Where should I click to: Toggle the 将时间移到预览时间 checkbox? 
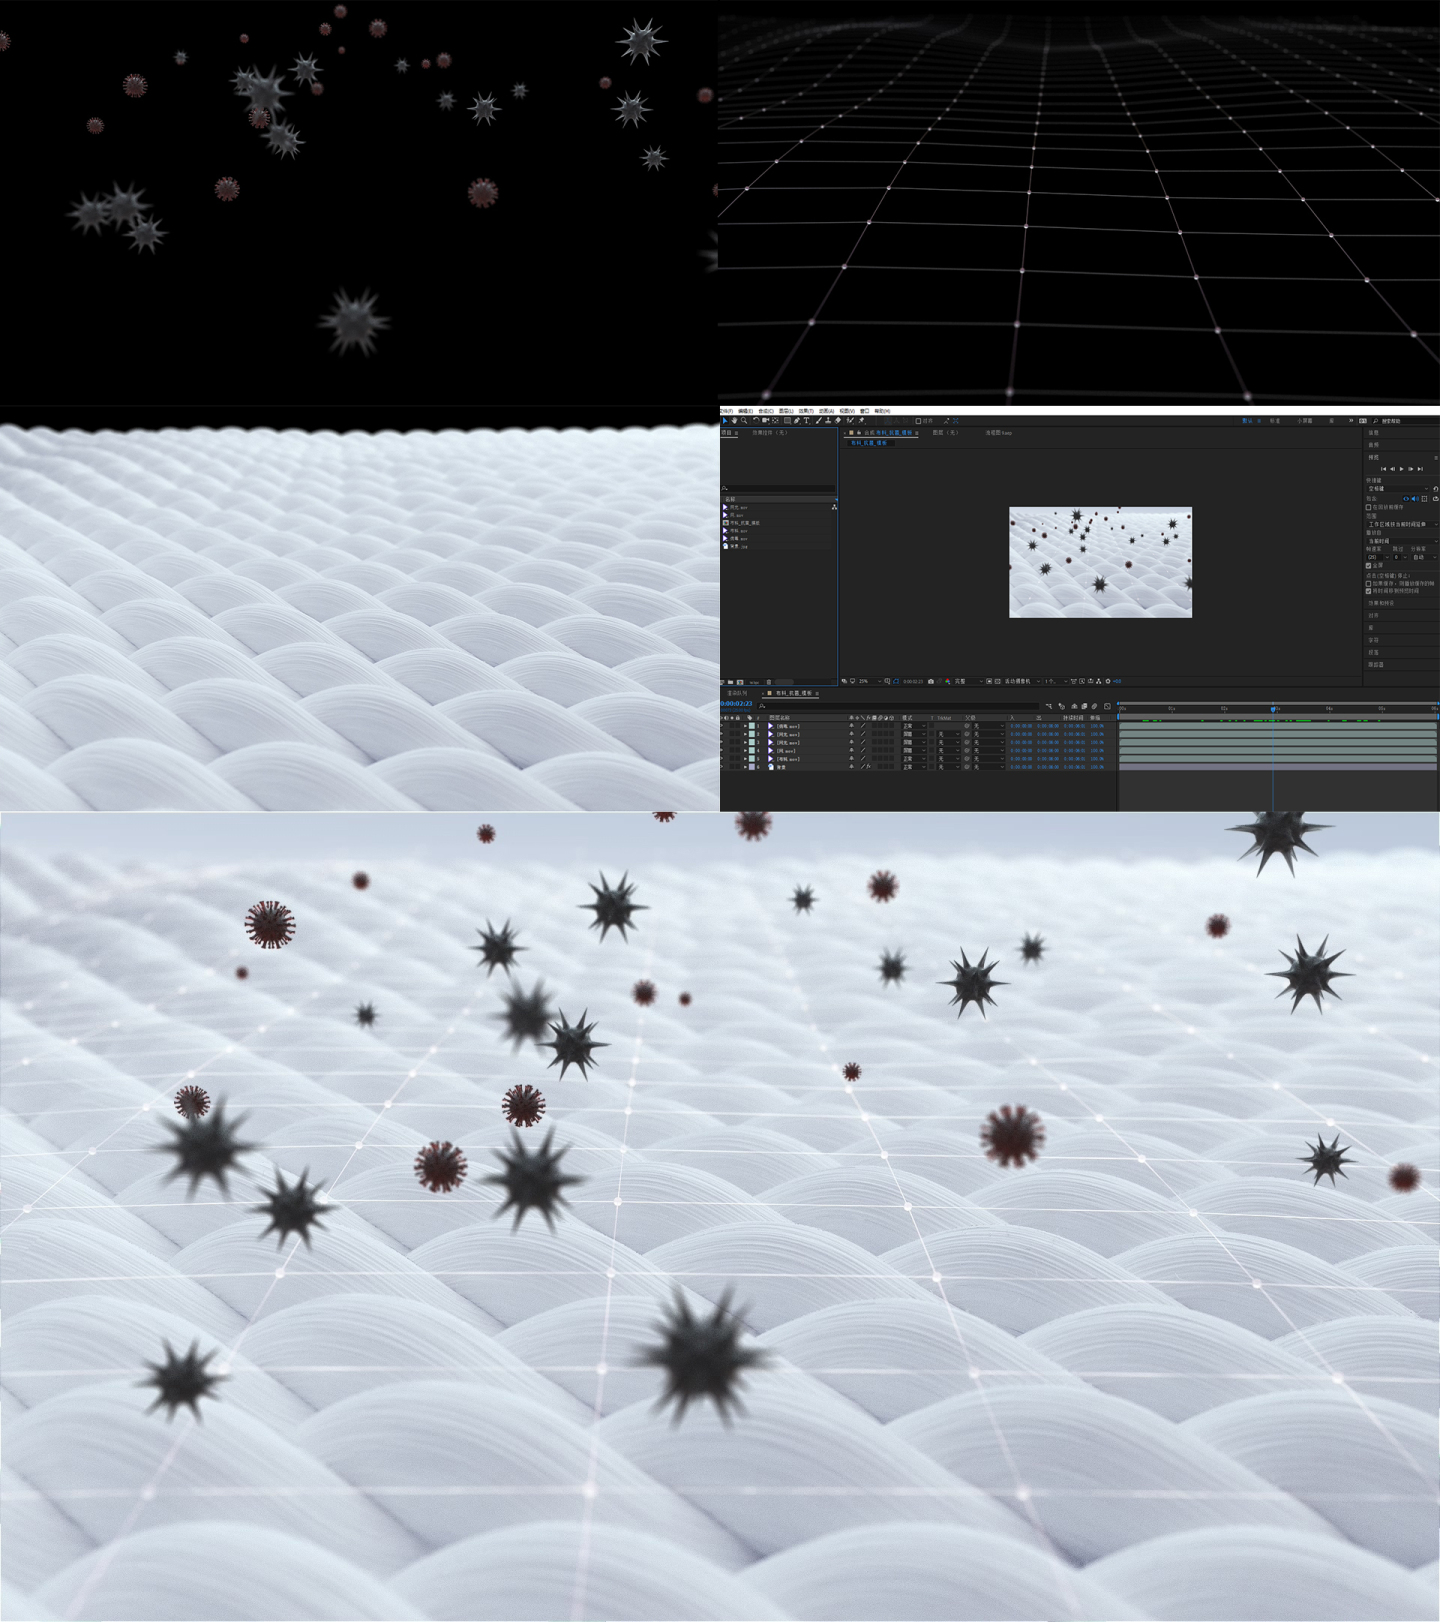(1368, 591)
